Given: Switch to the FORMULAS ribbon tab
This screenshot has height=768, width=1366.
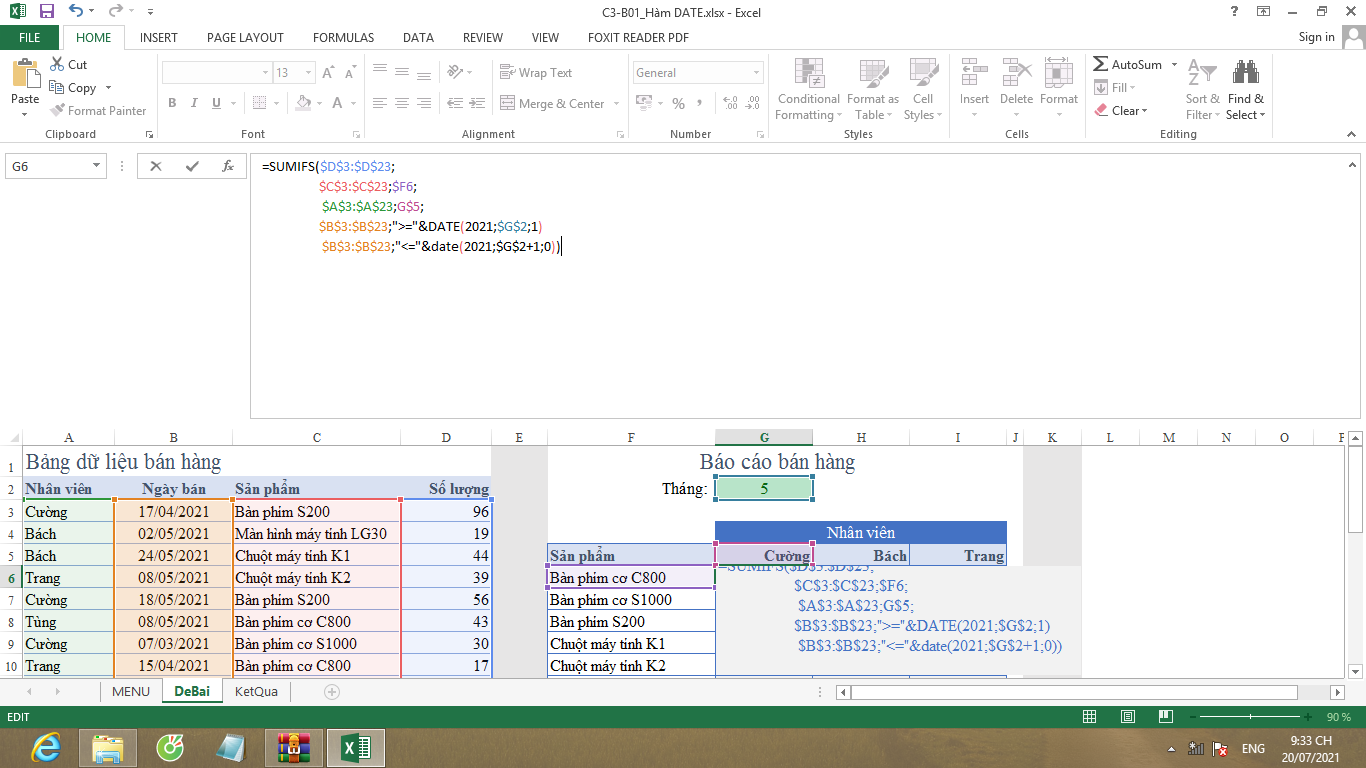Looking at the screenshot, I should 343,37.
